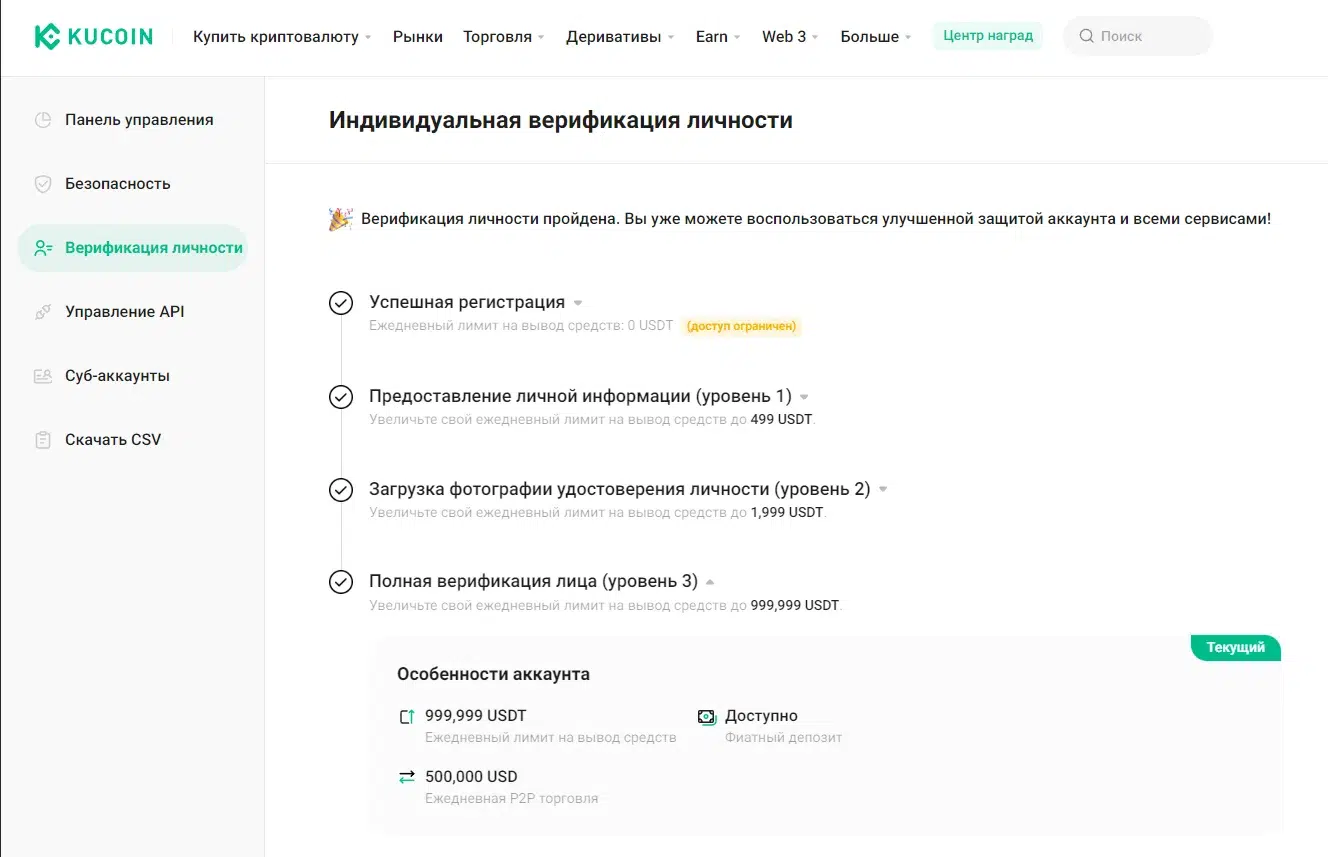Image resolution: width=1328 pixels, height=857 pixels.
Task: Click the Полная верификация лица checkmark circle
Action: [341, 582]
